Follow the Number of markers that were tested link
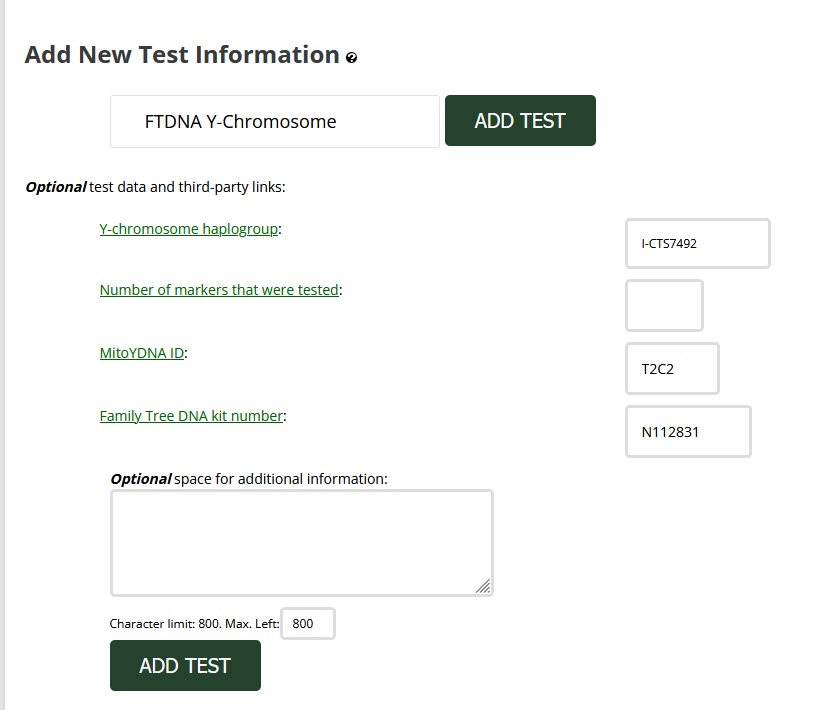The image size is (836, 710). [x=219, y=290]
